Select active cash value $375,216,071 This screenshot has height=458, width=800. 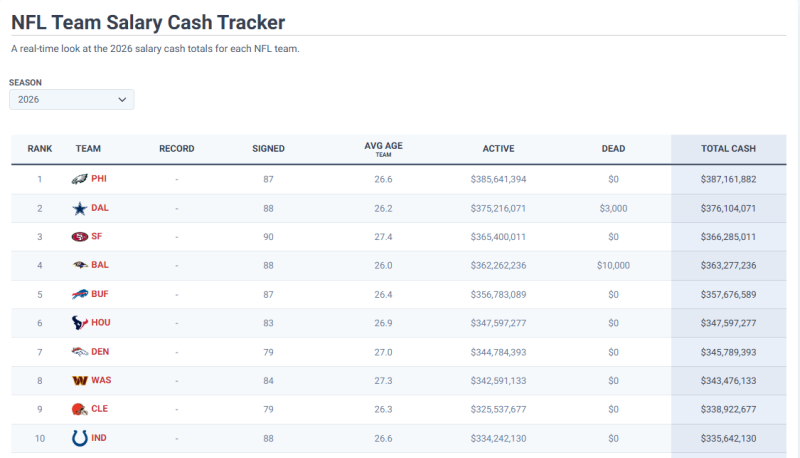498,208
